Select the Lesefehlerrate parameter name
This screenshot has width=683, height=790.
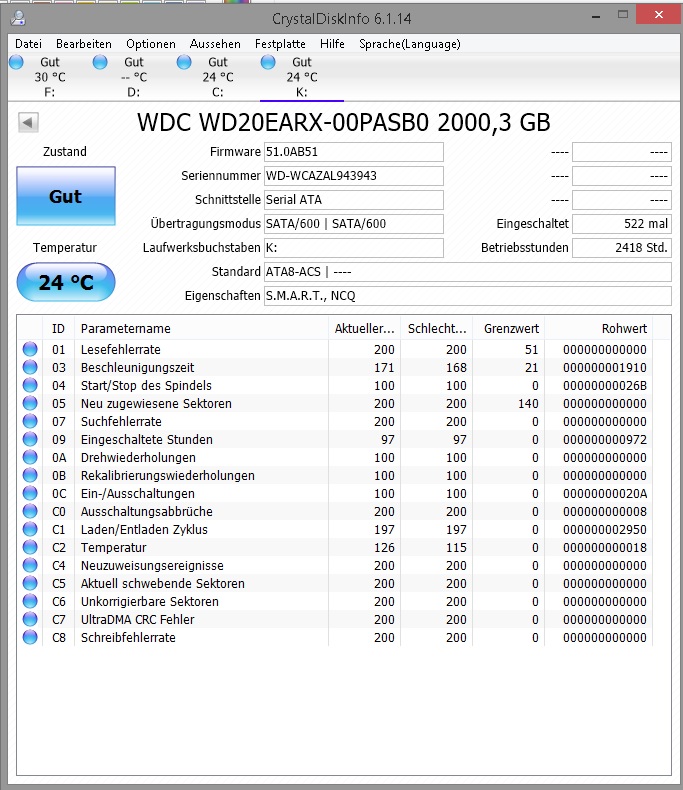click(120, 350)
